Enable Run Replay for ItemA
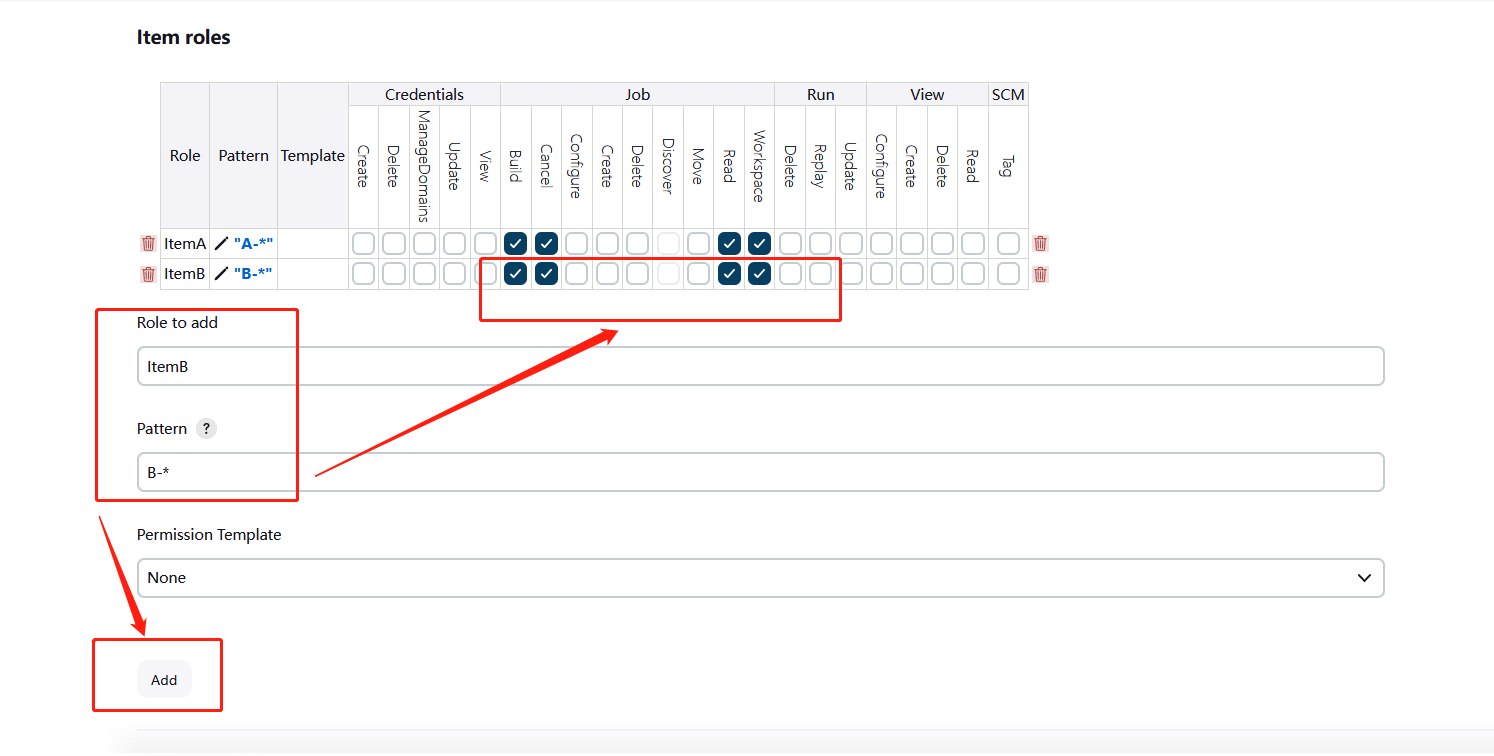The height and width of the screenshot is (756, 1494). click(820, 243)
